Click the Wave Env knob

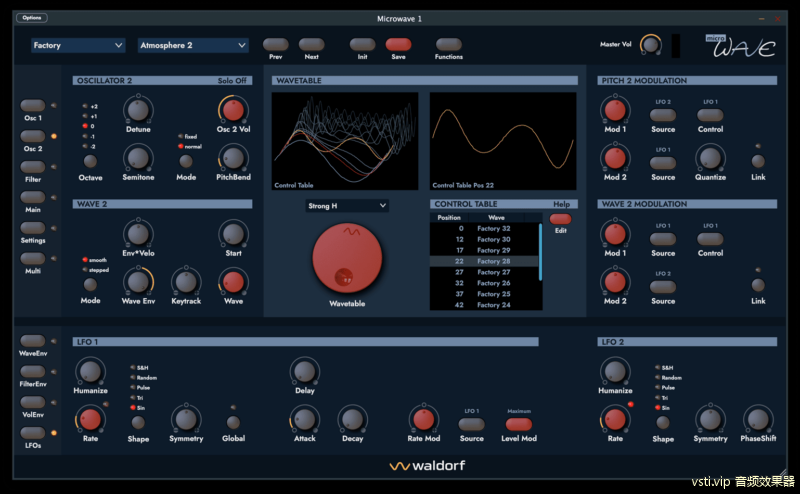tap(138, 282)
